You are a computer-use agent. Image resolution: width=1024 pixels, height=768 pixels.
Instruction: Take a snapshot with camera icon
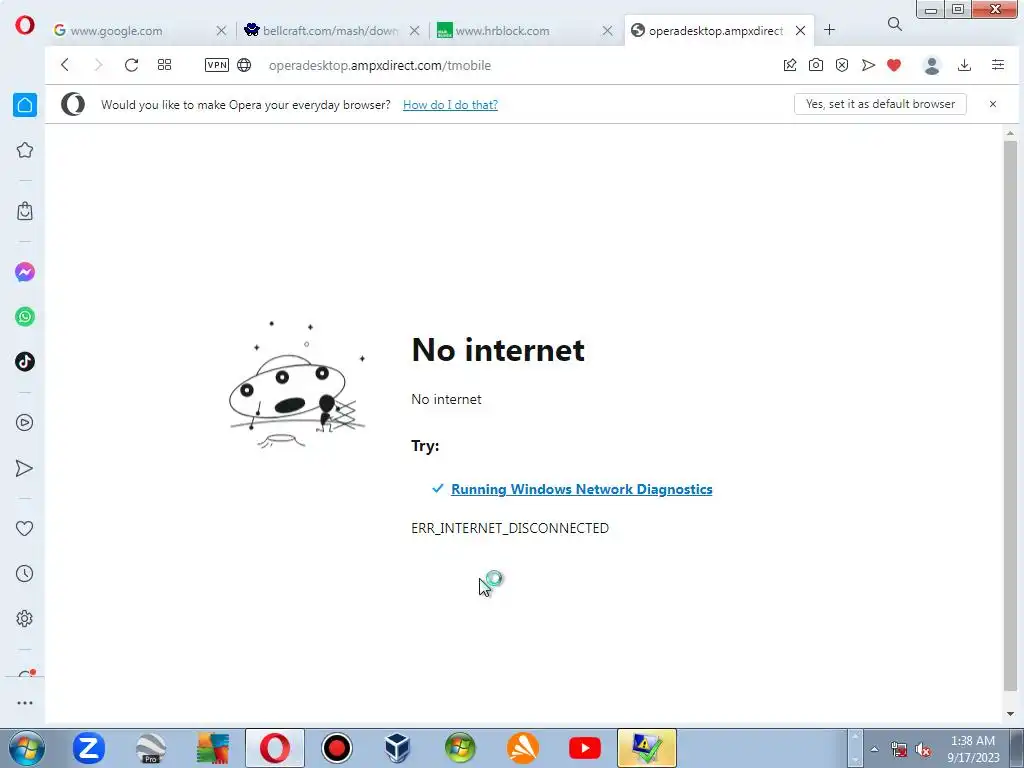point(816,65)
